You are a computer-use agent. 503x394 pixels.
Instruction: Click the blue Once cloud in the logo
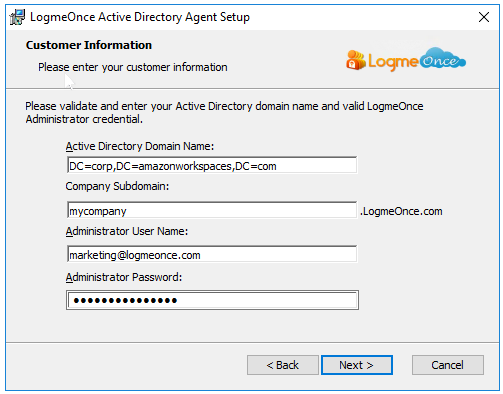pyautogui.click(x=442, y=59)
